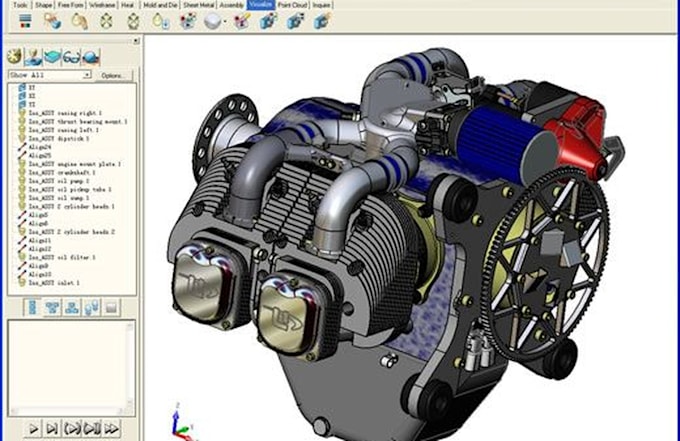Click the stacked color bars toolbar icon

[26, 20]
